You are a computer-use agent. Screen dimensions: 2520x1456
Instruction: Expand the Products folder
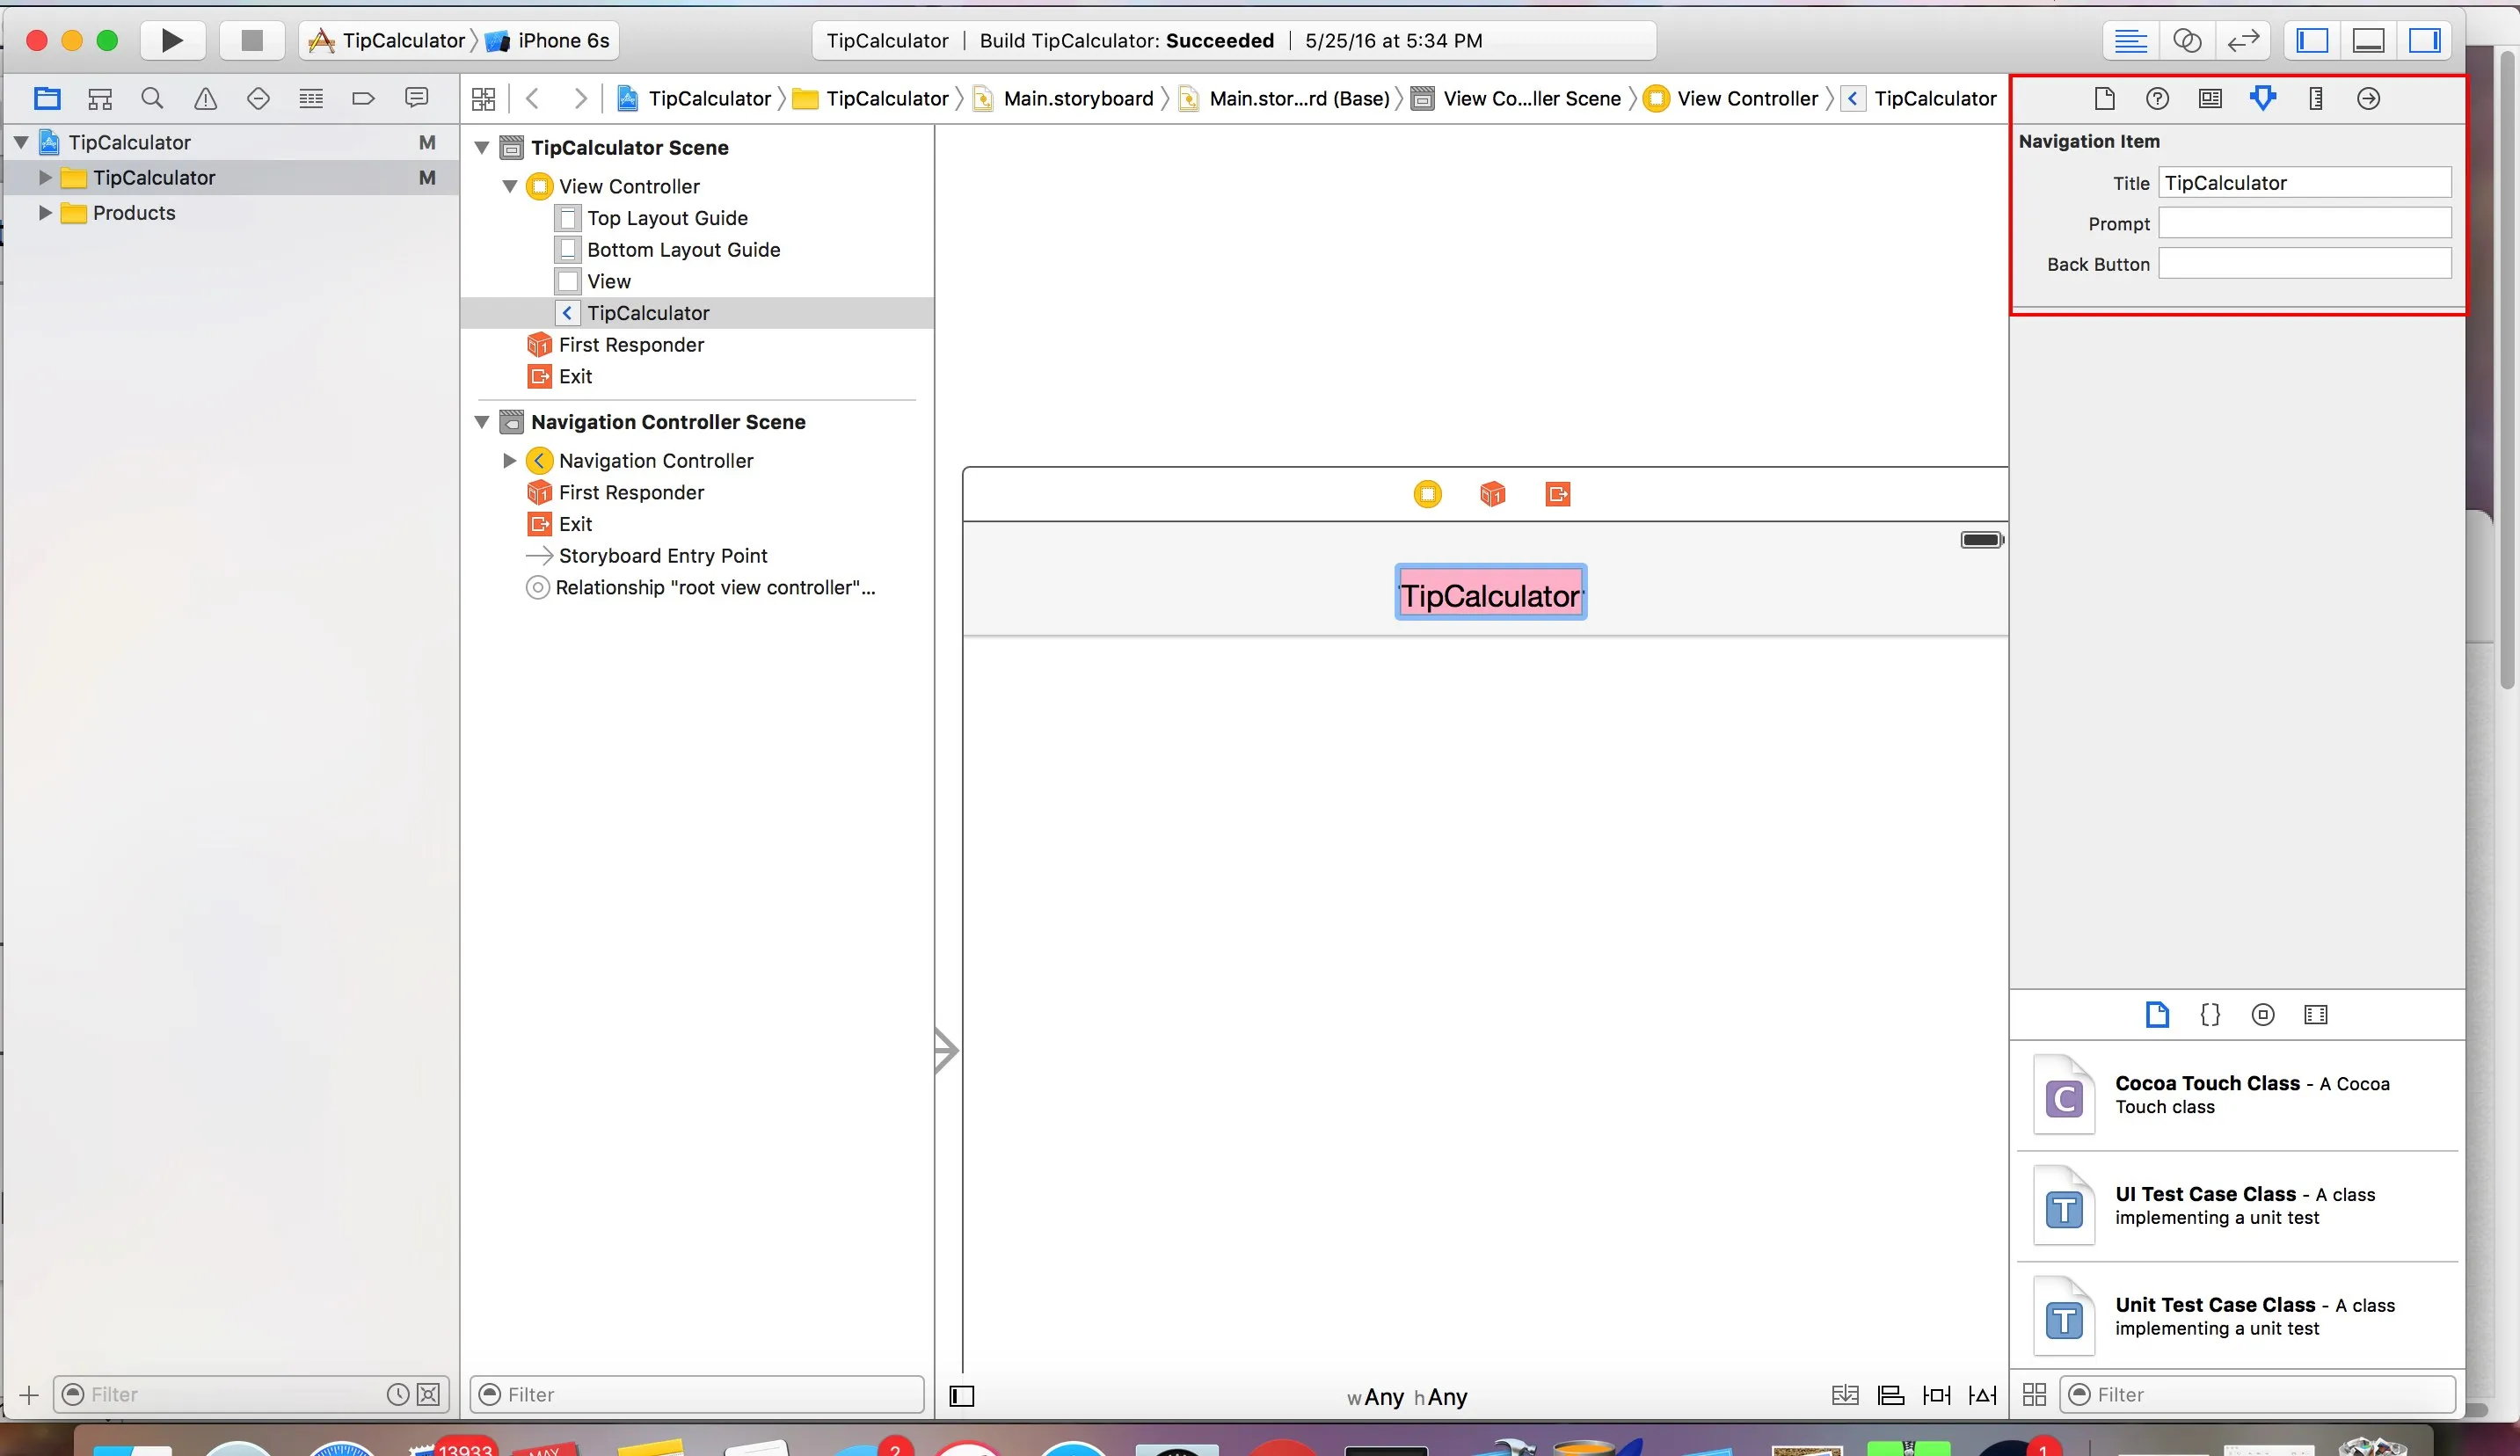click(x=45, y=213)
